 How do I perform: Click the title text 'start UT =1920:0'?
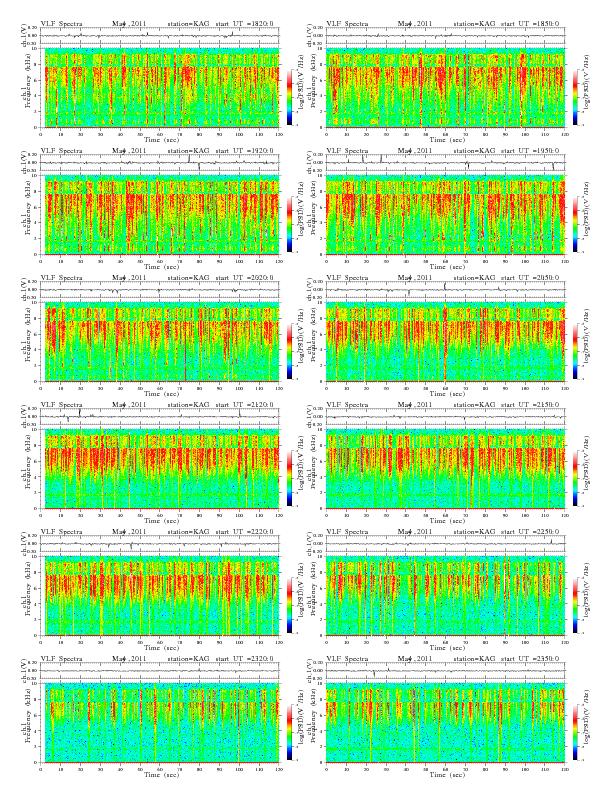coord(244,151)
